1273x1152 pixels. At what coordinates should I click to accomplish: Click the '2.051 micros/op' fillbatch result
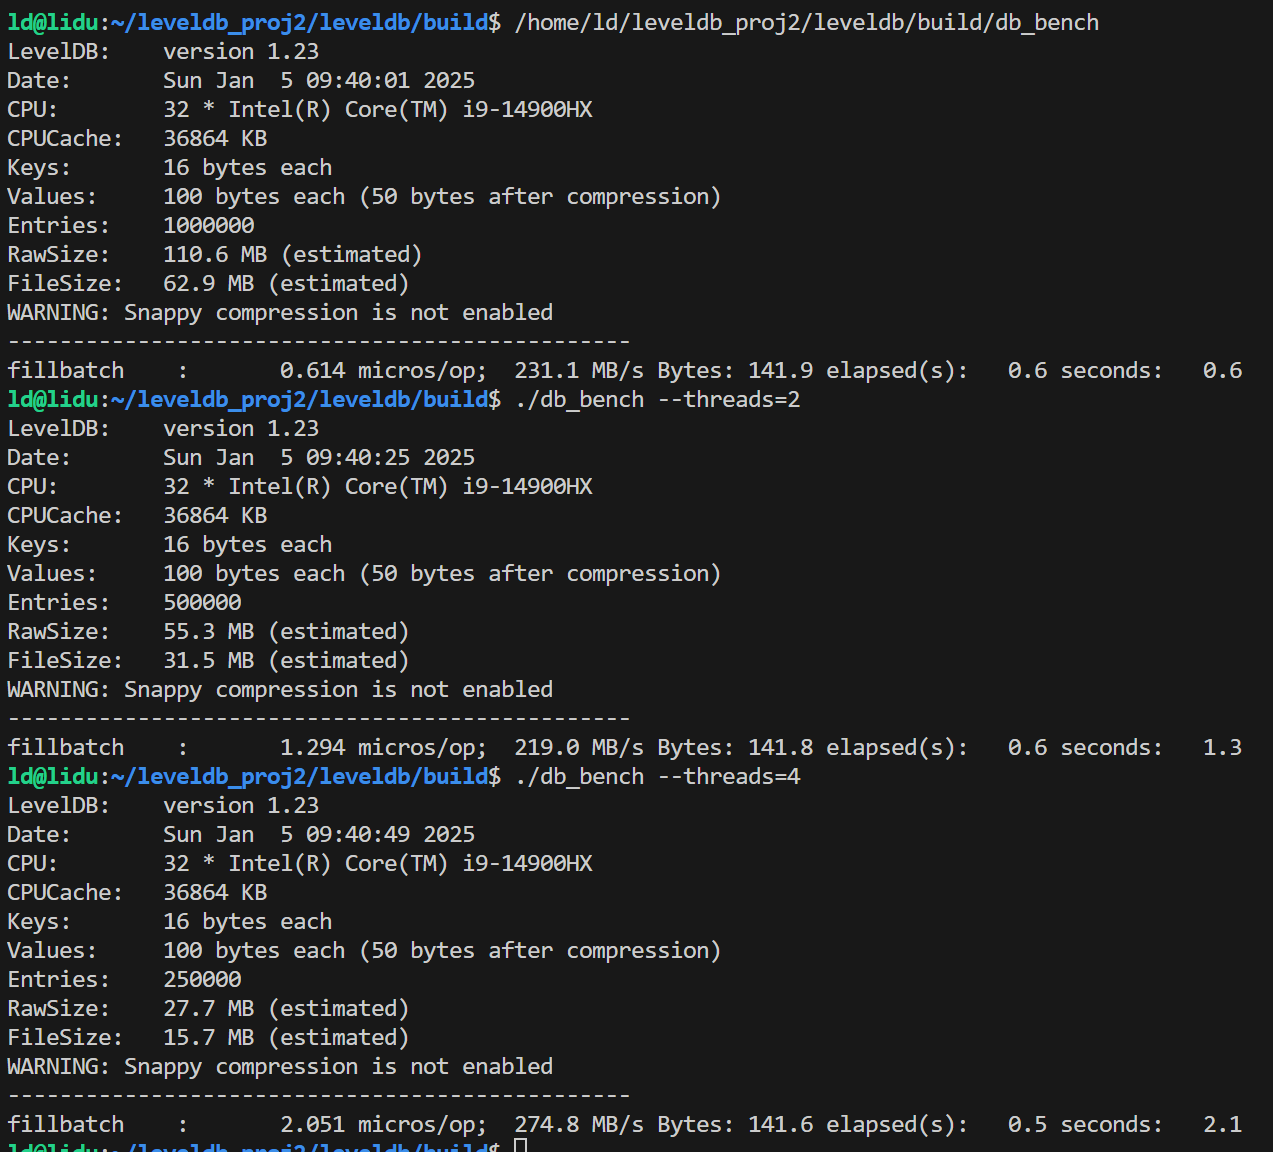(383, 1124)
